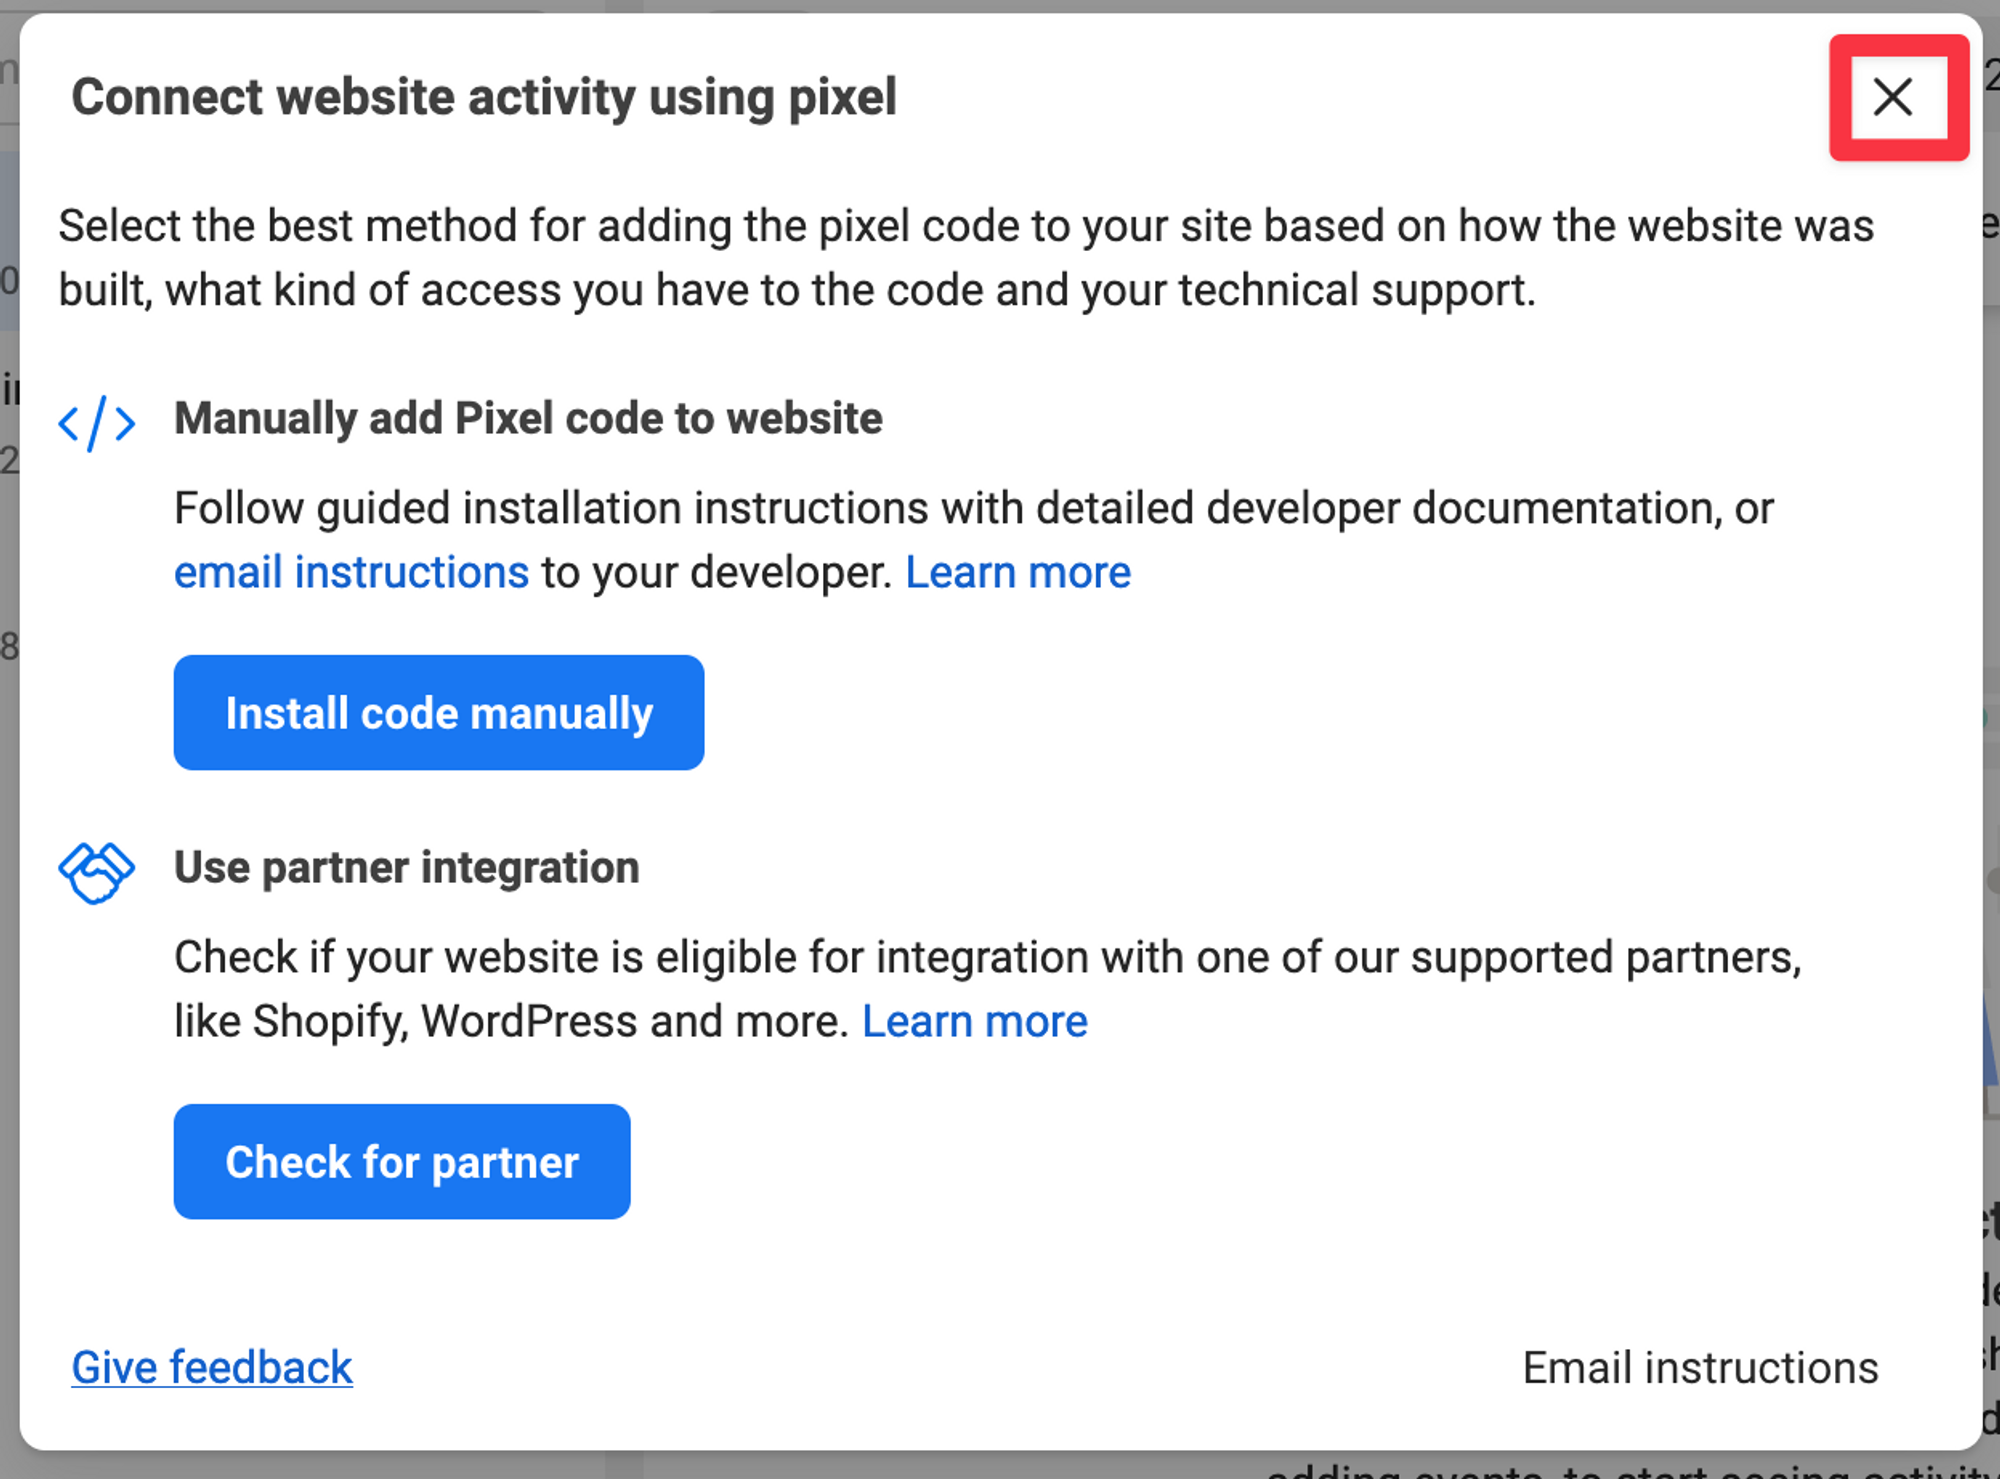The height and width of the screenshot is (1479, 2000).
Task: Open Learn more for manual Pixel installation
Action: (x=1017, y=573)
